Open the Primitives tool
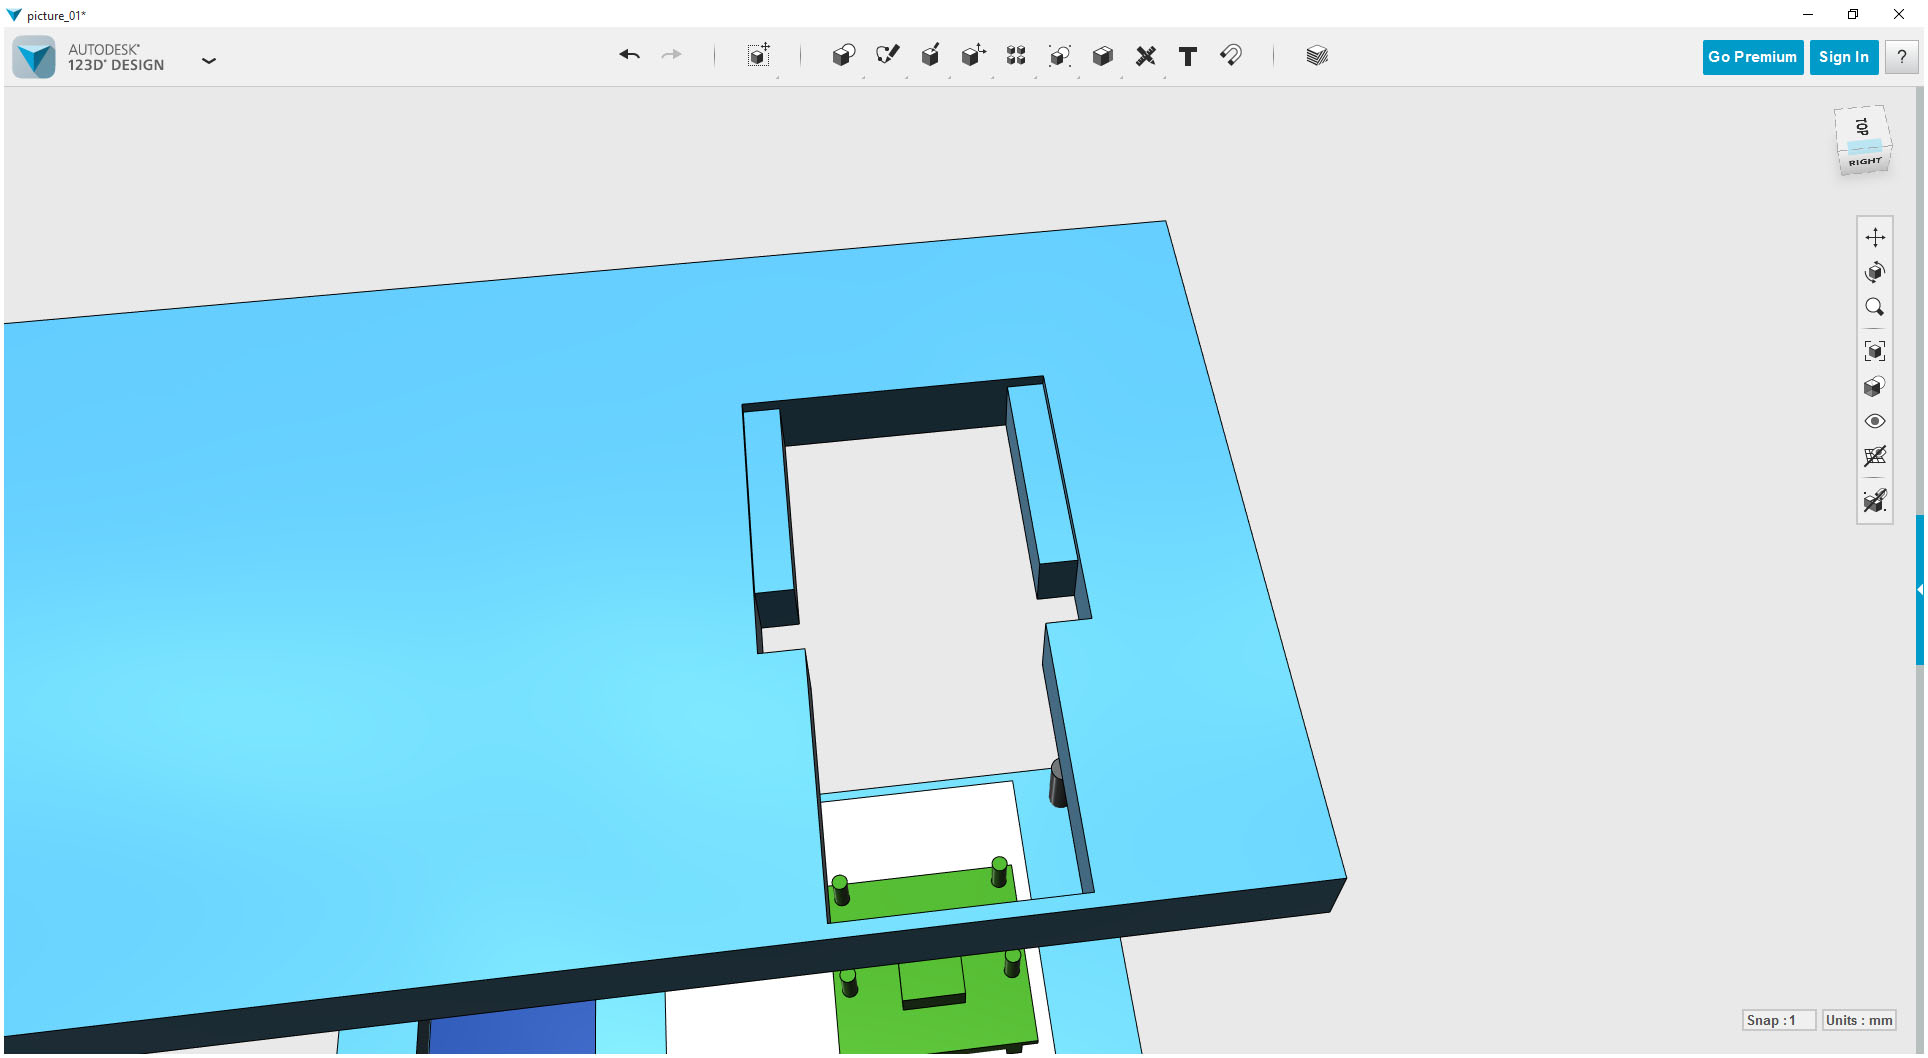 tap(843, 57)
